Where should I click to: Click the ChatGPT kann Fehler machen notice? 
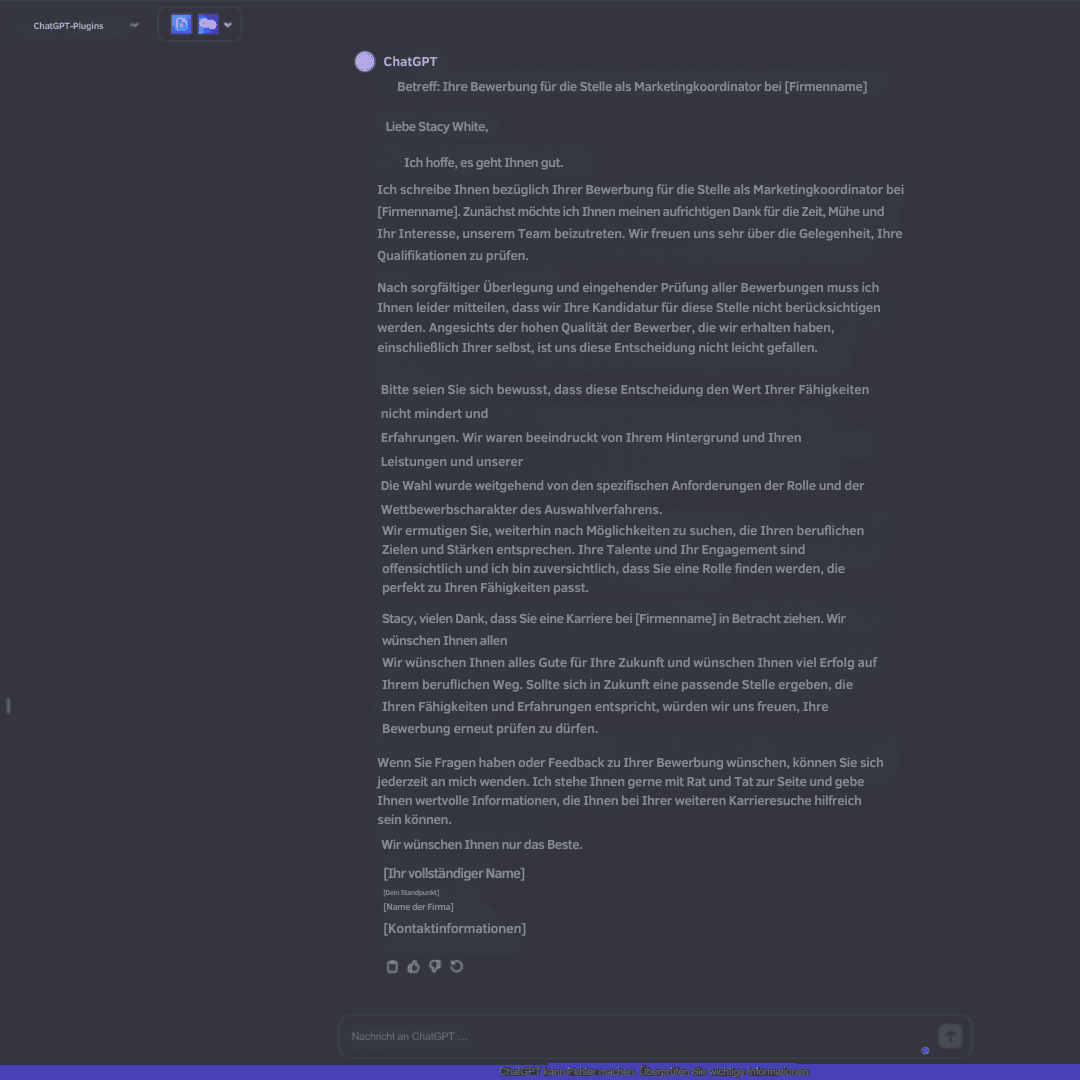tap(654, 1072)
